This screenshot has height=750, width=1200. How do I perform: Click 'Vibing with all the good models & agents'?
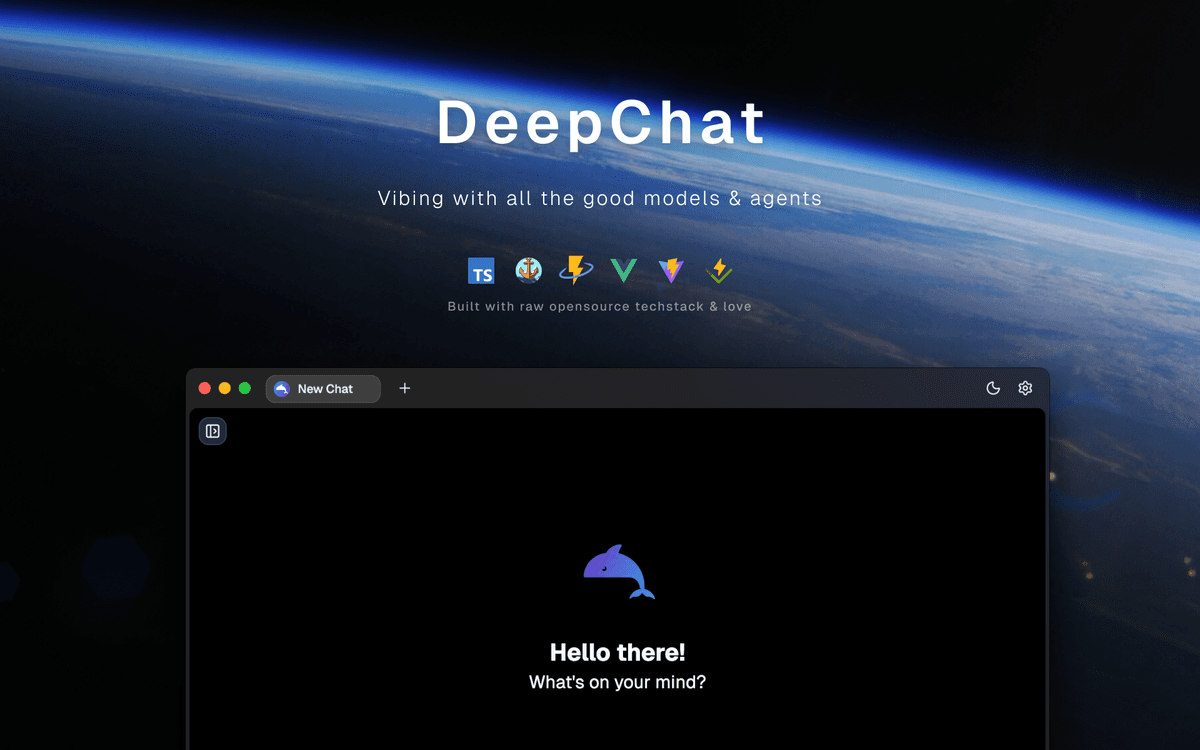pos(600,198)
